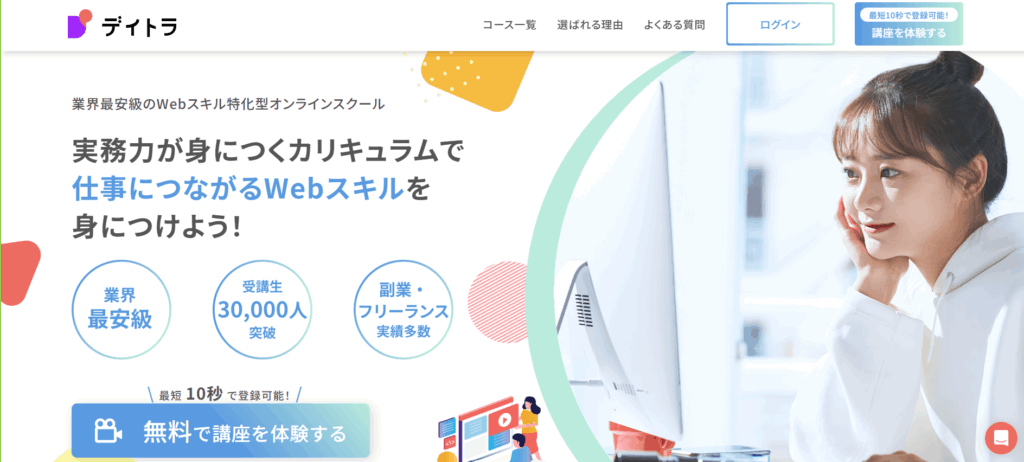Click the ログイン button

[x=780, y=24]
